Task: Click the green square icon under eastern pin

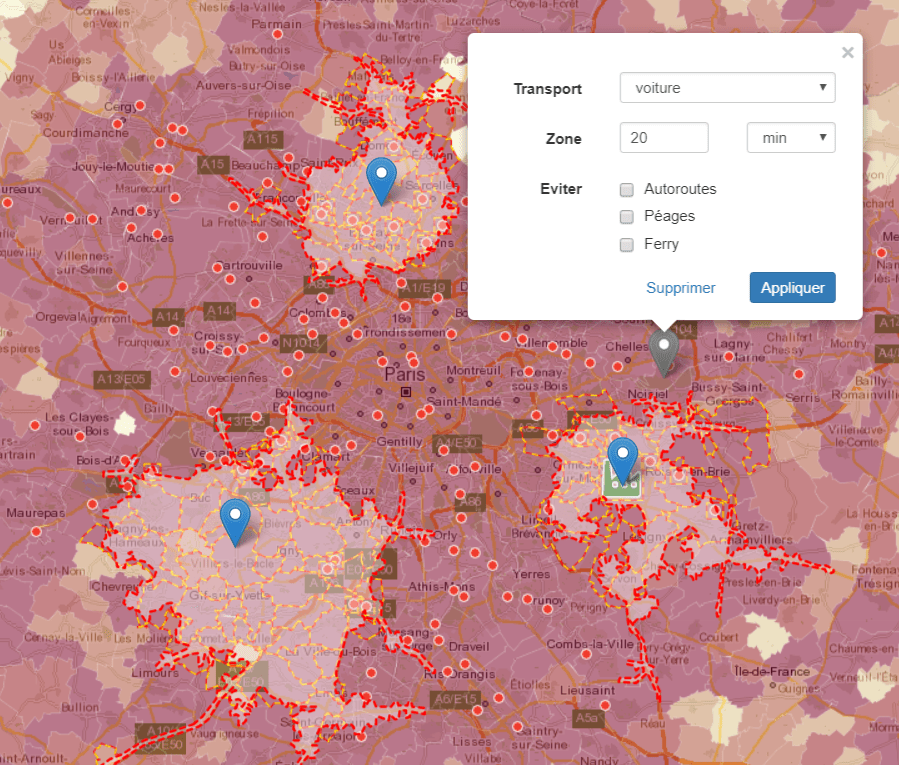Action: point(622,482)
